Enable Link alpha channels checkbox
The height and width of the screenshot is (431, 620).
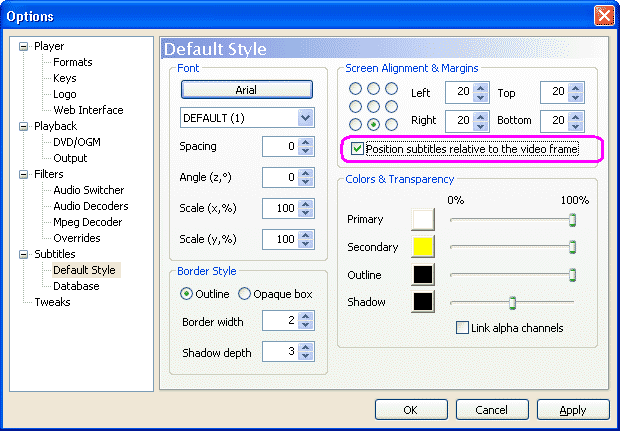(462, 328)
